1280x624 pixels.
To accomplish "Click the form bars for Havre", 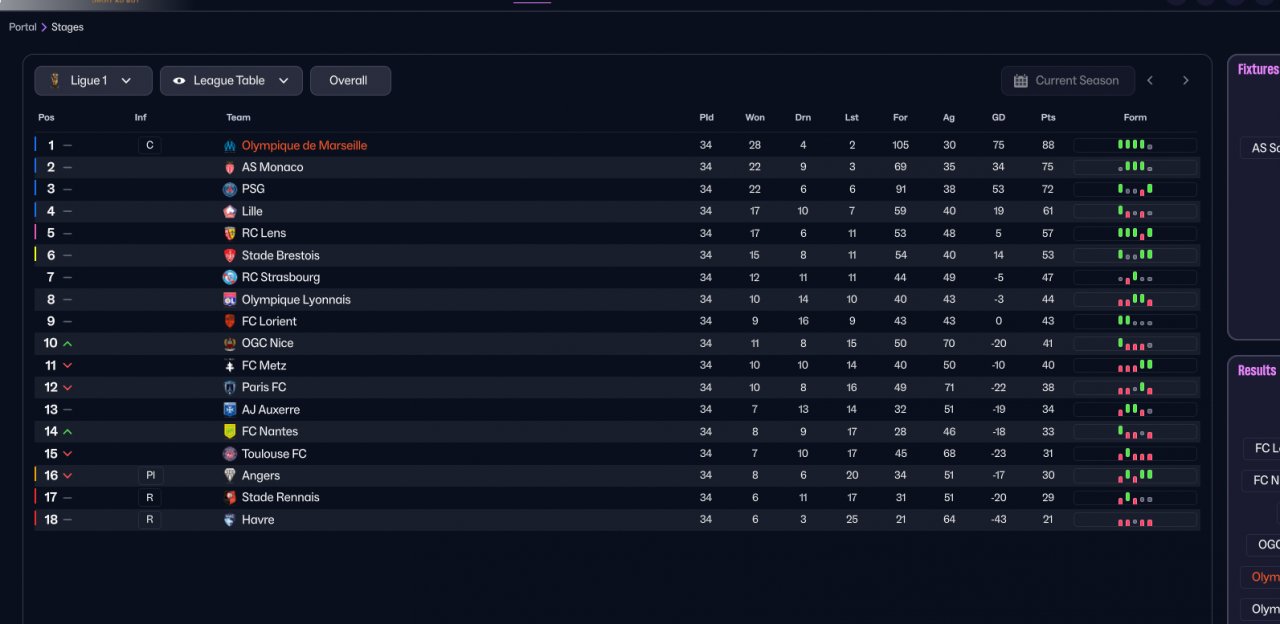I will 1135,520.
